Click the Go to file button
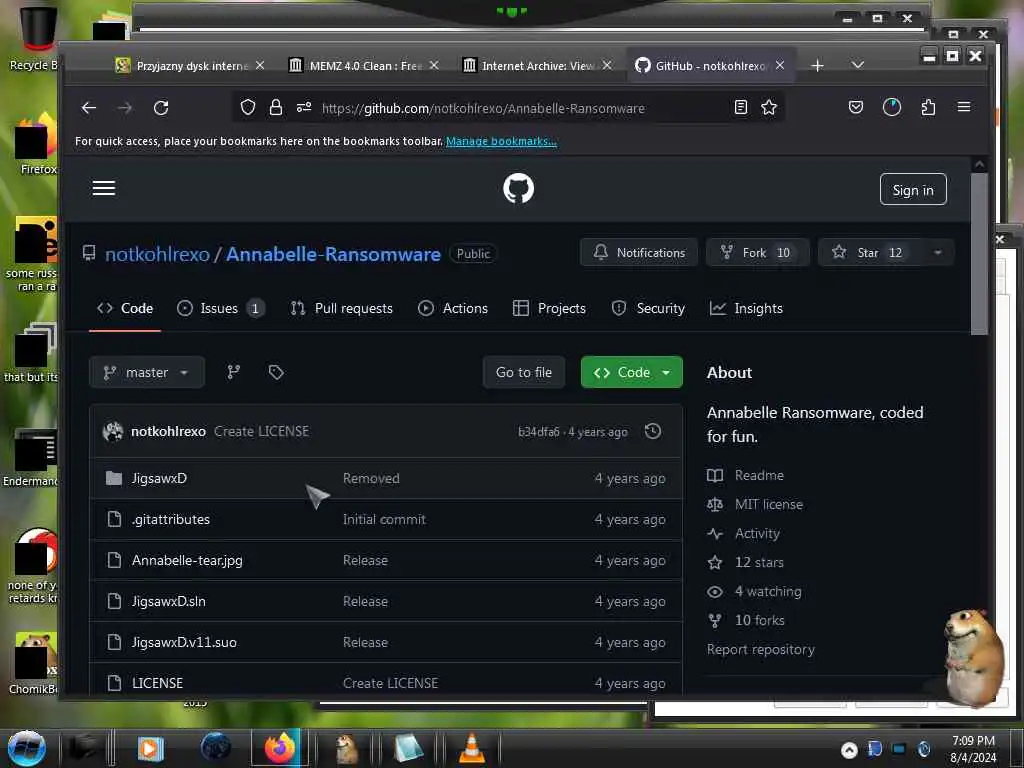The image size is (1024, 768). 524,372
